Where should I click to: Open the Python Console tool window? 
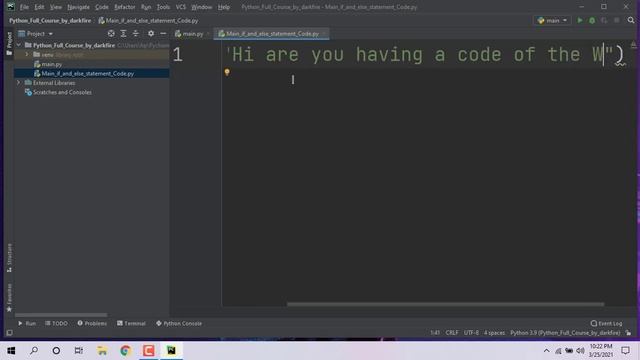(x=179, y=323)
